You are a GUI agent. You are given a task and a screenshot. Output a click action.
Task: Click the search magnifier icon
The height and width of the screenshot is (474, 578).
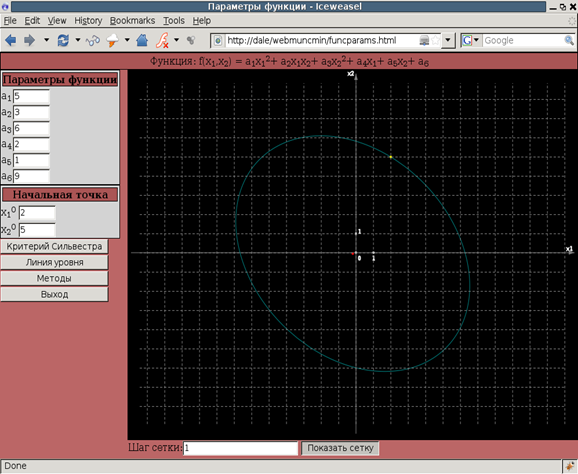tap(569, 40)
